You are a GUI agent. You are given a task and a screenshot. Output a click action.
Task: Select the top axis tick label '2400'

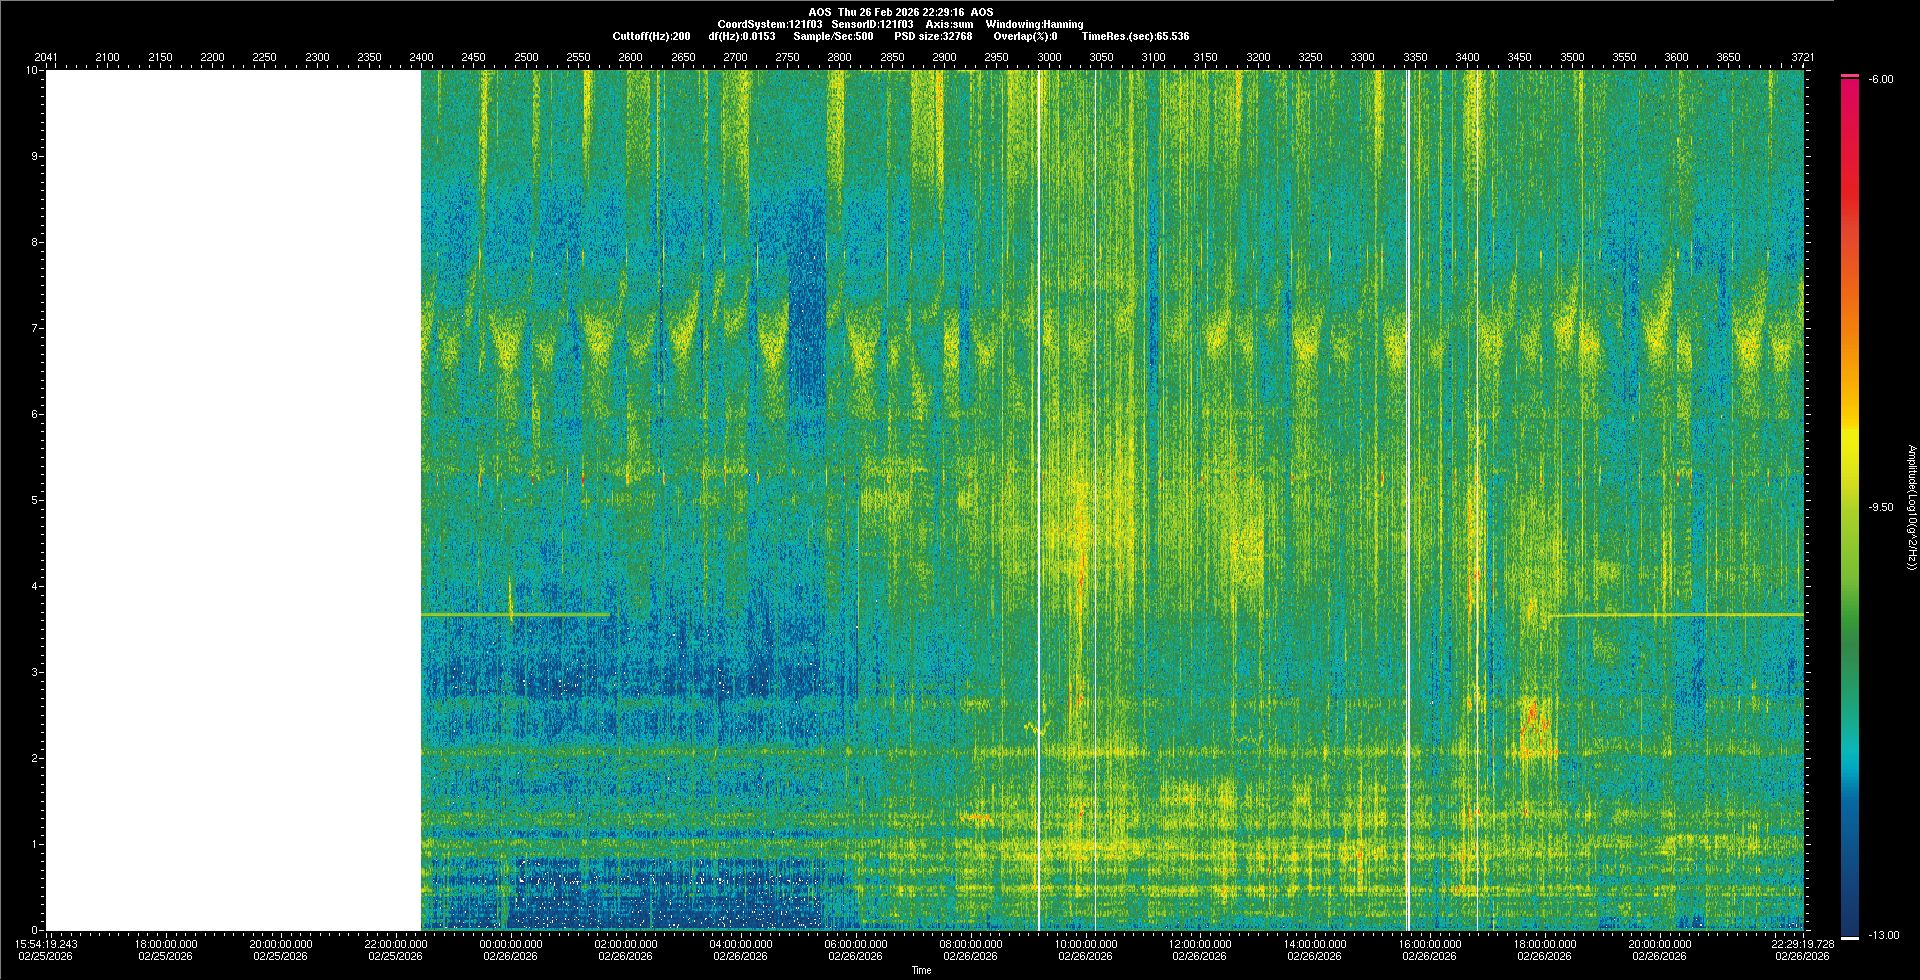[x=421, y=57]
